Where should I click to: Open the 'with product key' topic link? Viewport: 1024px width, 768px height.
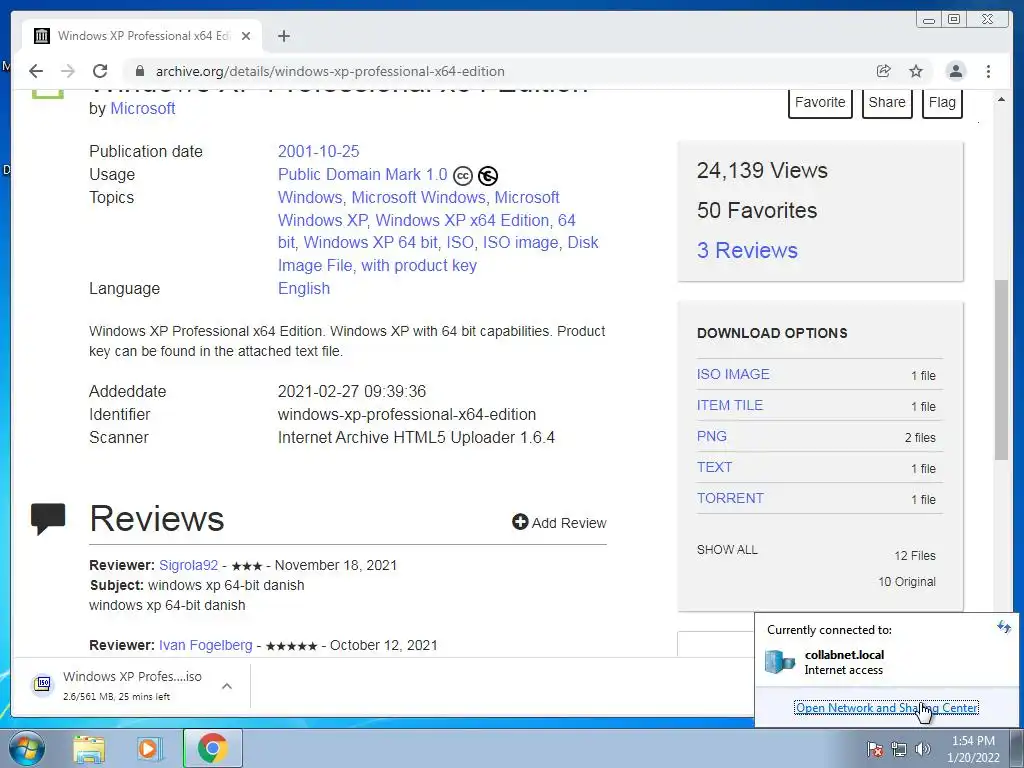(419, 265)
